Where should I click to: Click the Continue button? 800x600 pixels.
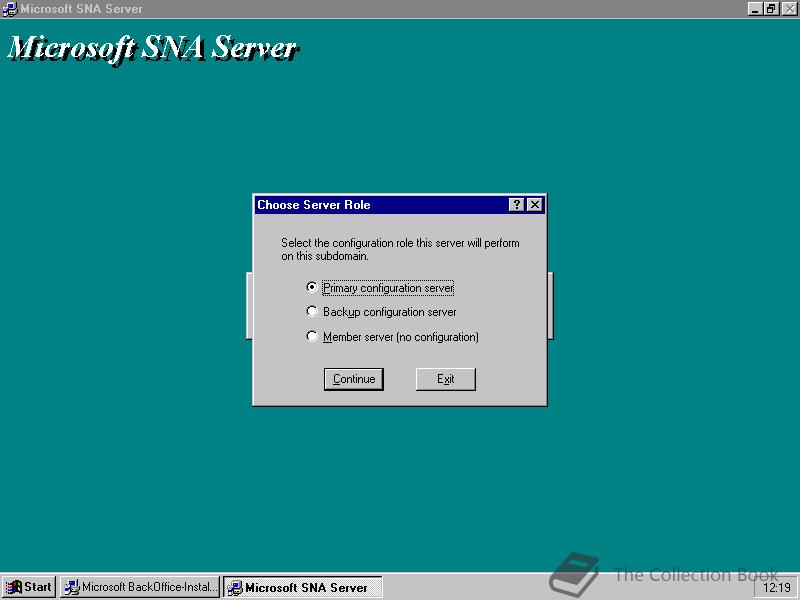coord(354,379)
